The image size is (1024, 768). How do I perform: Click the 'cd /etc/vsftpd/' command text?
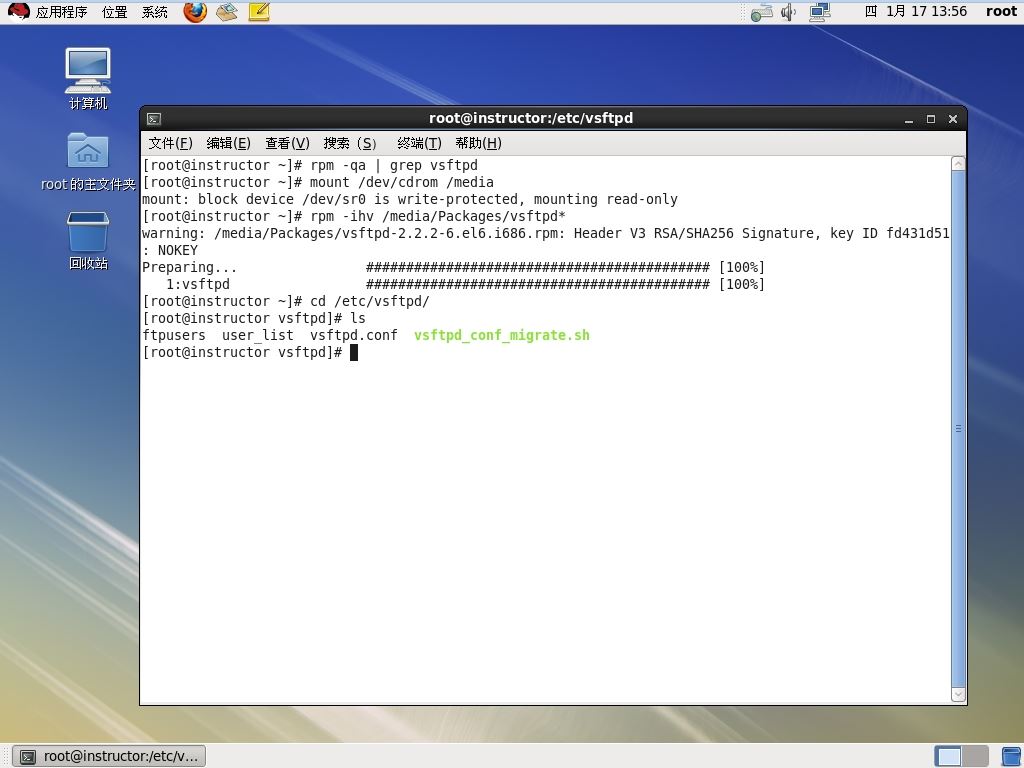(x=370, y=301)
